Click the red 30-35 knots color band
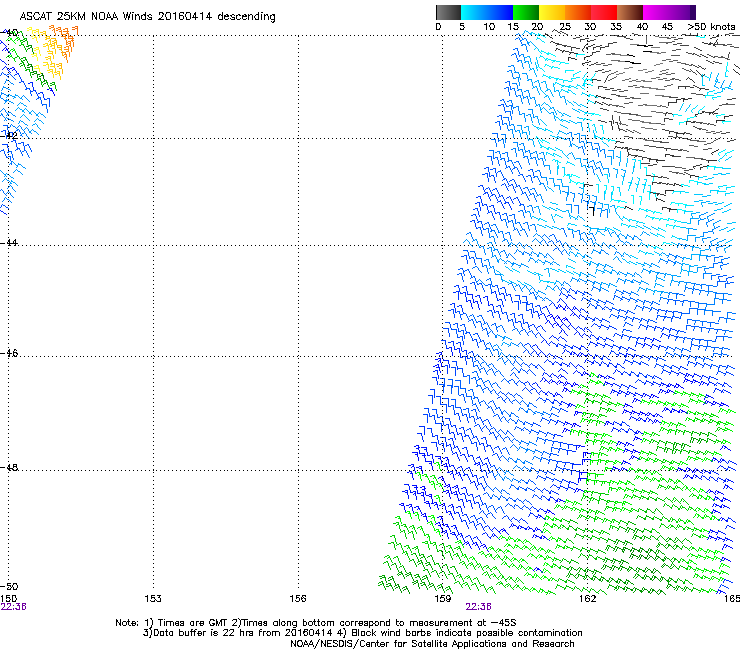The height and width of the screenshot is (650, 740). pos(604,13)
